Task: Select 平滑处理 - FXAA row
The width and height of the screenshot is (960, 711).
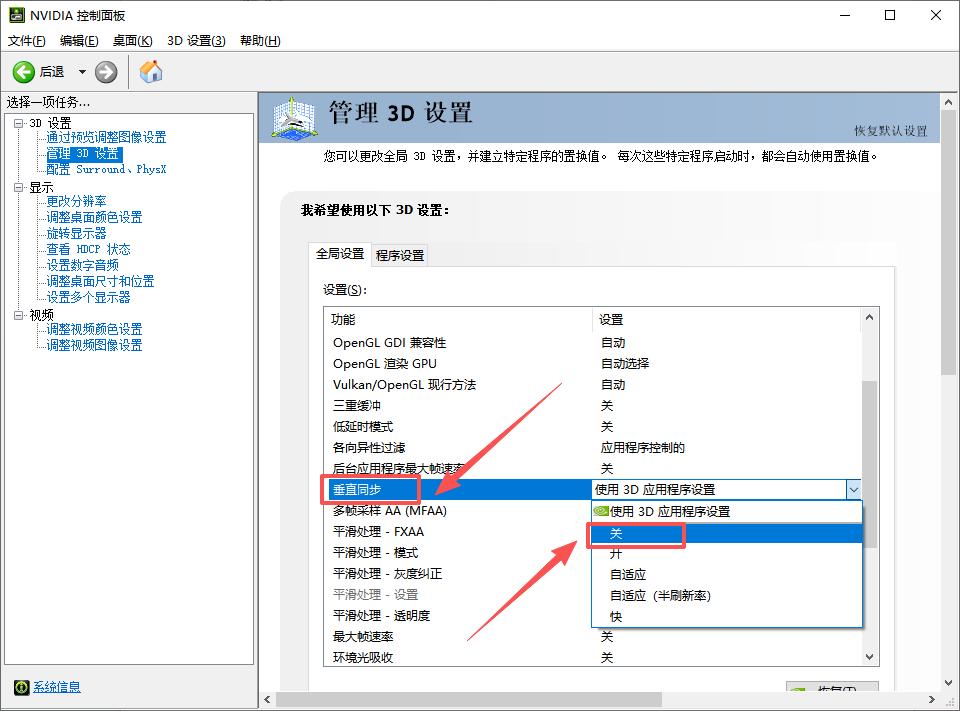Action: (457, 531)
